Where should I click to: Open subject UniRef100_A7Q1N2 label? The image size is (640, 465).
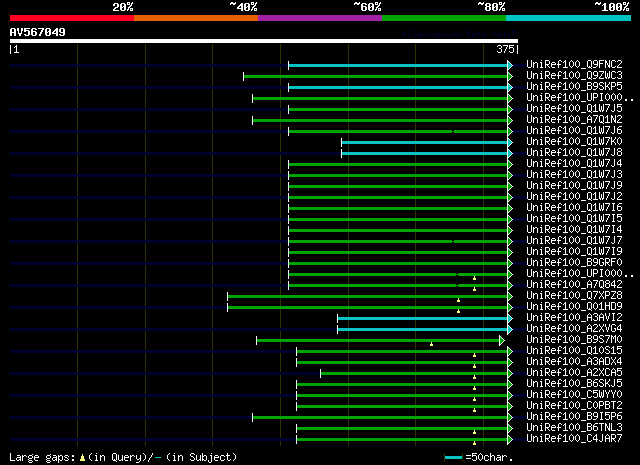[x=574, y=119]
